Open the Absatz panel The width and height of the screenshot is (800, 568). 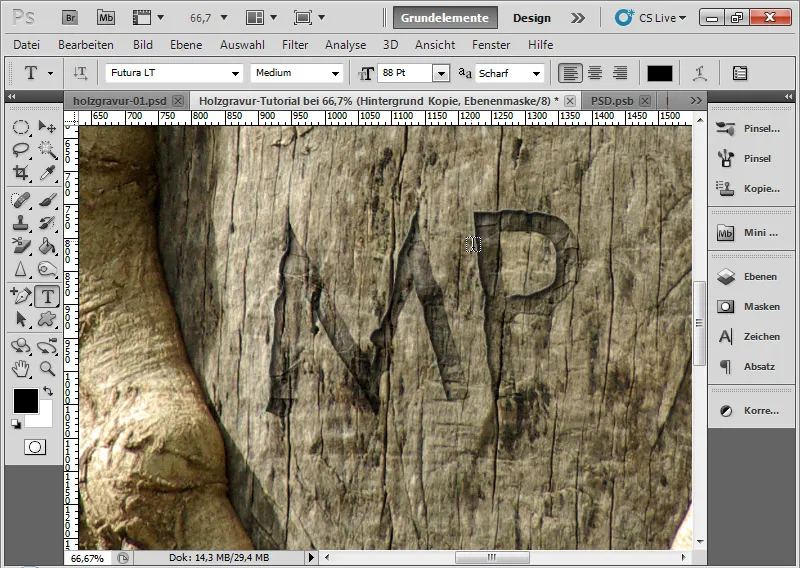[x=751, y=367]
